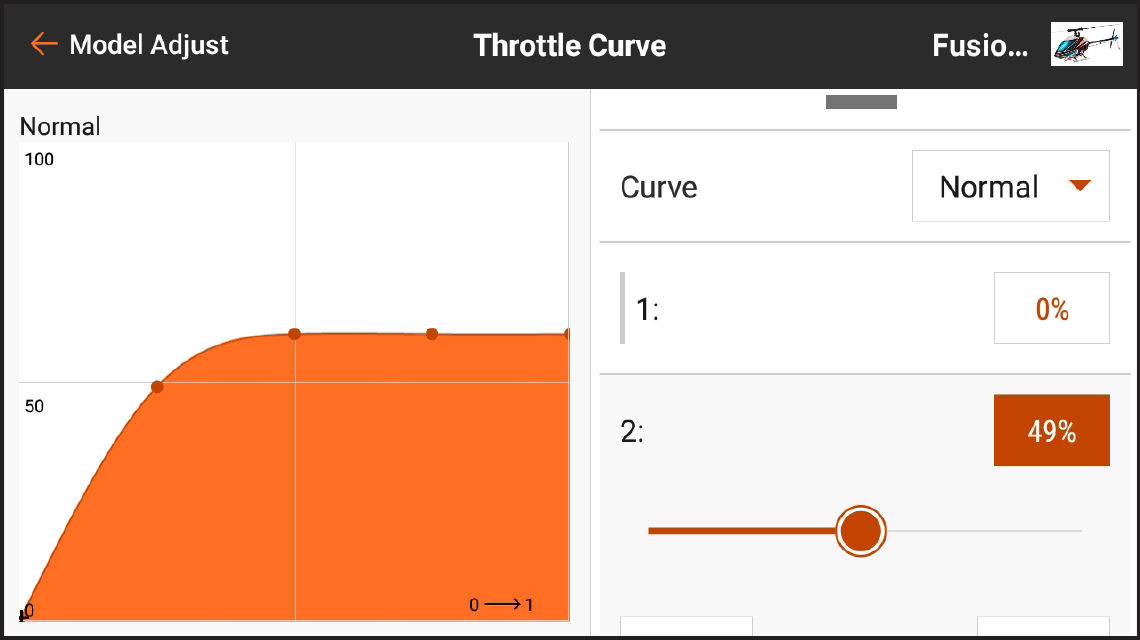The image size is (1140, 640).
Task: Open point 1 value box showing 0%
Action: (1051, 308)
